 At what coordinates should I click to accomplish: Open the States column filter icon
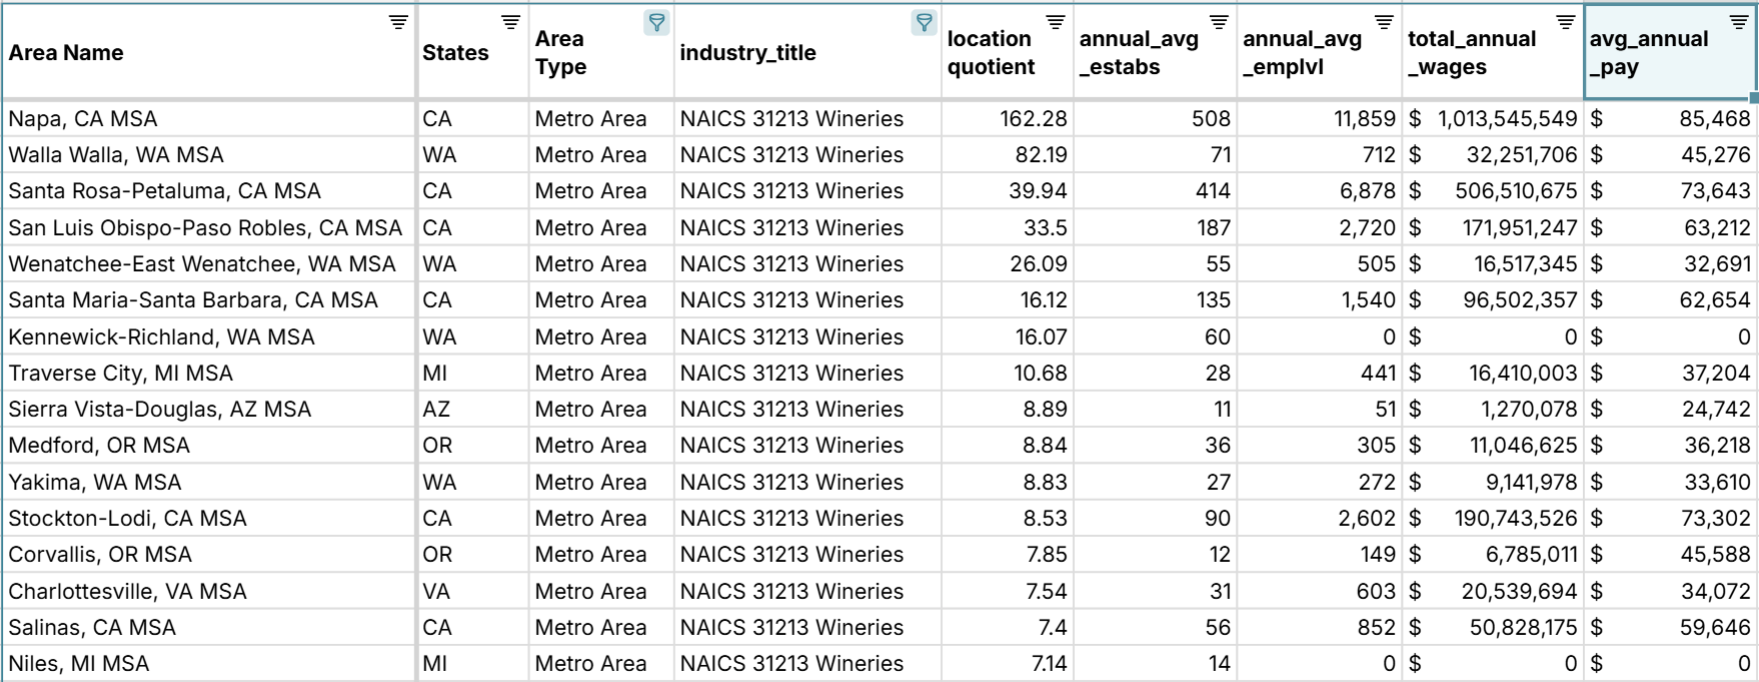(x=510, y=22)
